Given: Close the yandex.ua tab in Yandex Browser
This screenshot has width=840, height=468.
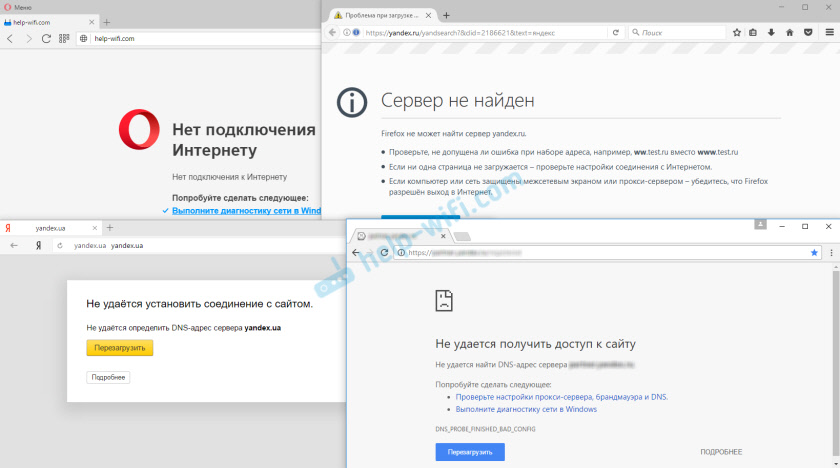Looking at the screenshot, I should [x=95, y=228].
